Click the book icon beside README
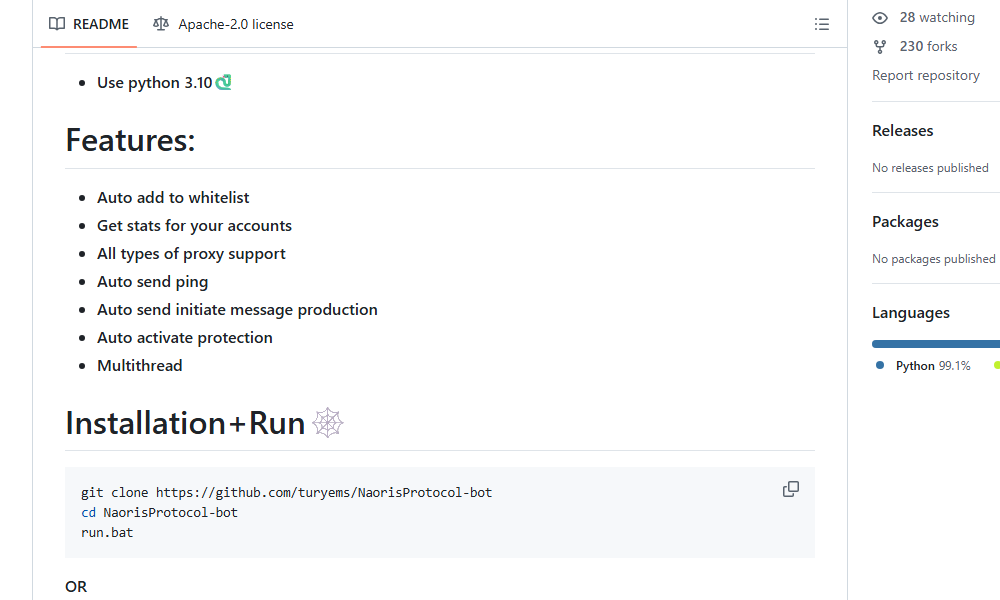Screen dimensions: 1000x600 pos(57,24)
